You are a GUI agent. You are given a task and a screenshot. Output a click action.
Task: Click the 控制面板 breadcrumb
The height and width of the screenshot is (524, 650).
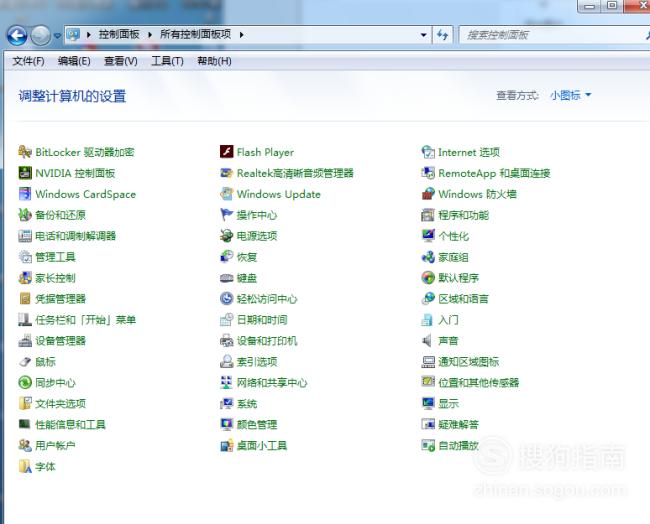point(119,34)
